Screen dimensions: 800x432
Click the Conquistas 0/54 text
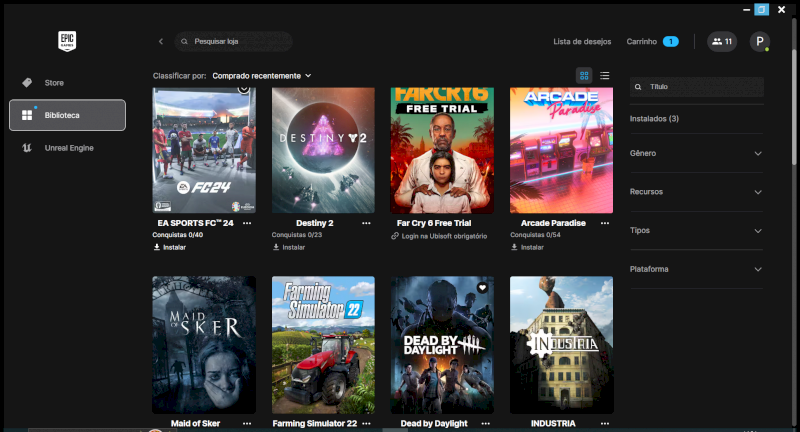point(535,235)
